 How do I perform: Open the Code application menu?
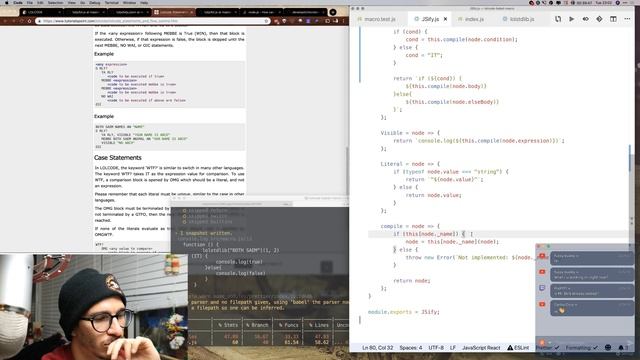point(18,2)
